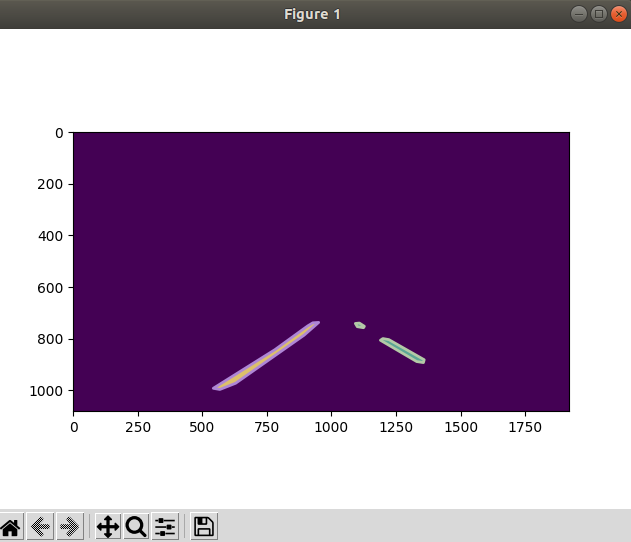This screenshot has height=542, width=631.
Task: Click the y-axis tick label 600
Action: pyautogui.click(x=50, y=288)
